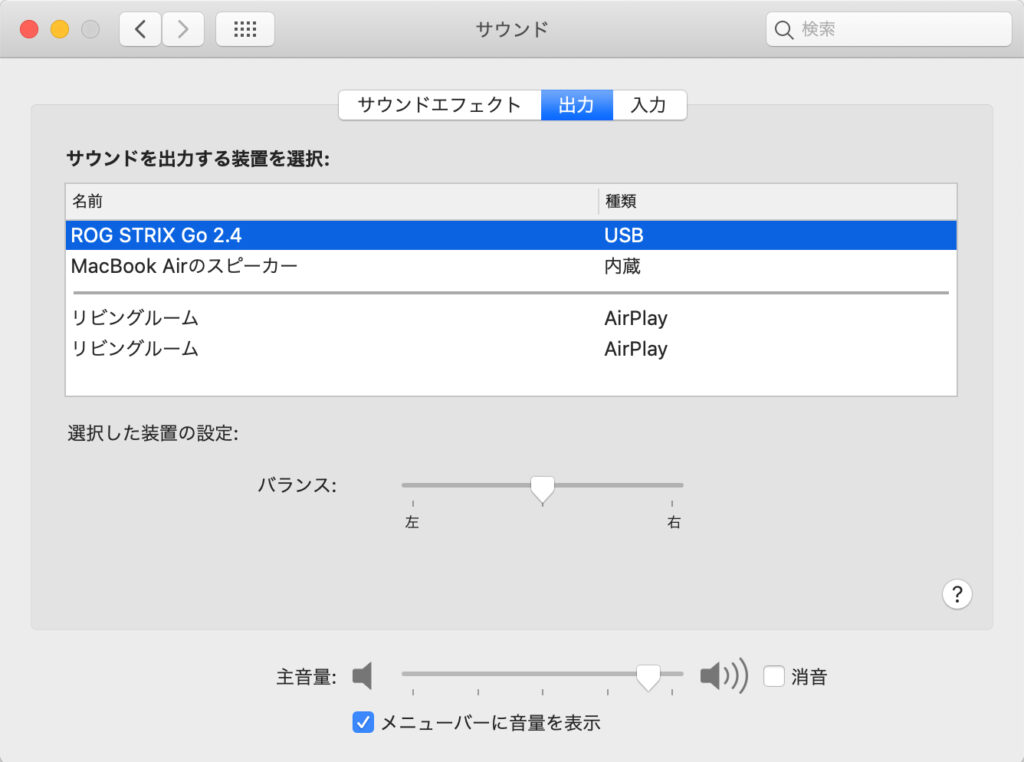Click the 名前 column header
This screenshot has width=1024, height=762.
[332, 201]
